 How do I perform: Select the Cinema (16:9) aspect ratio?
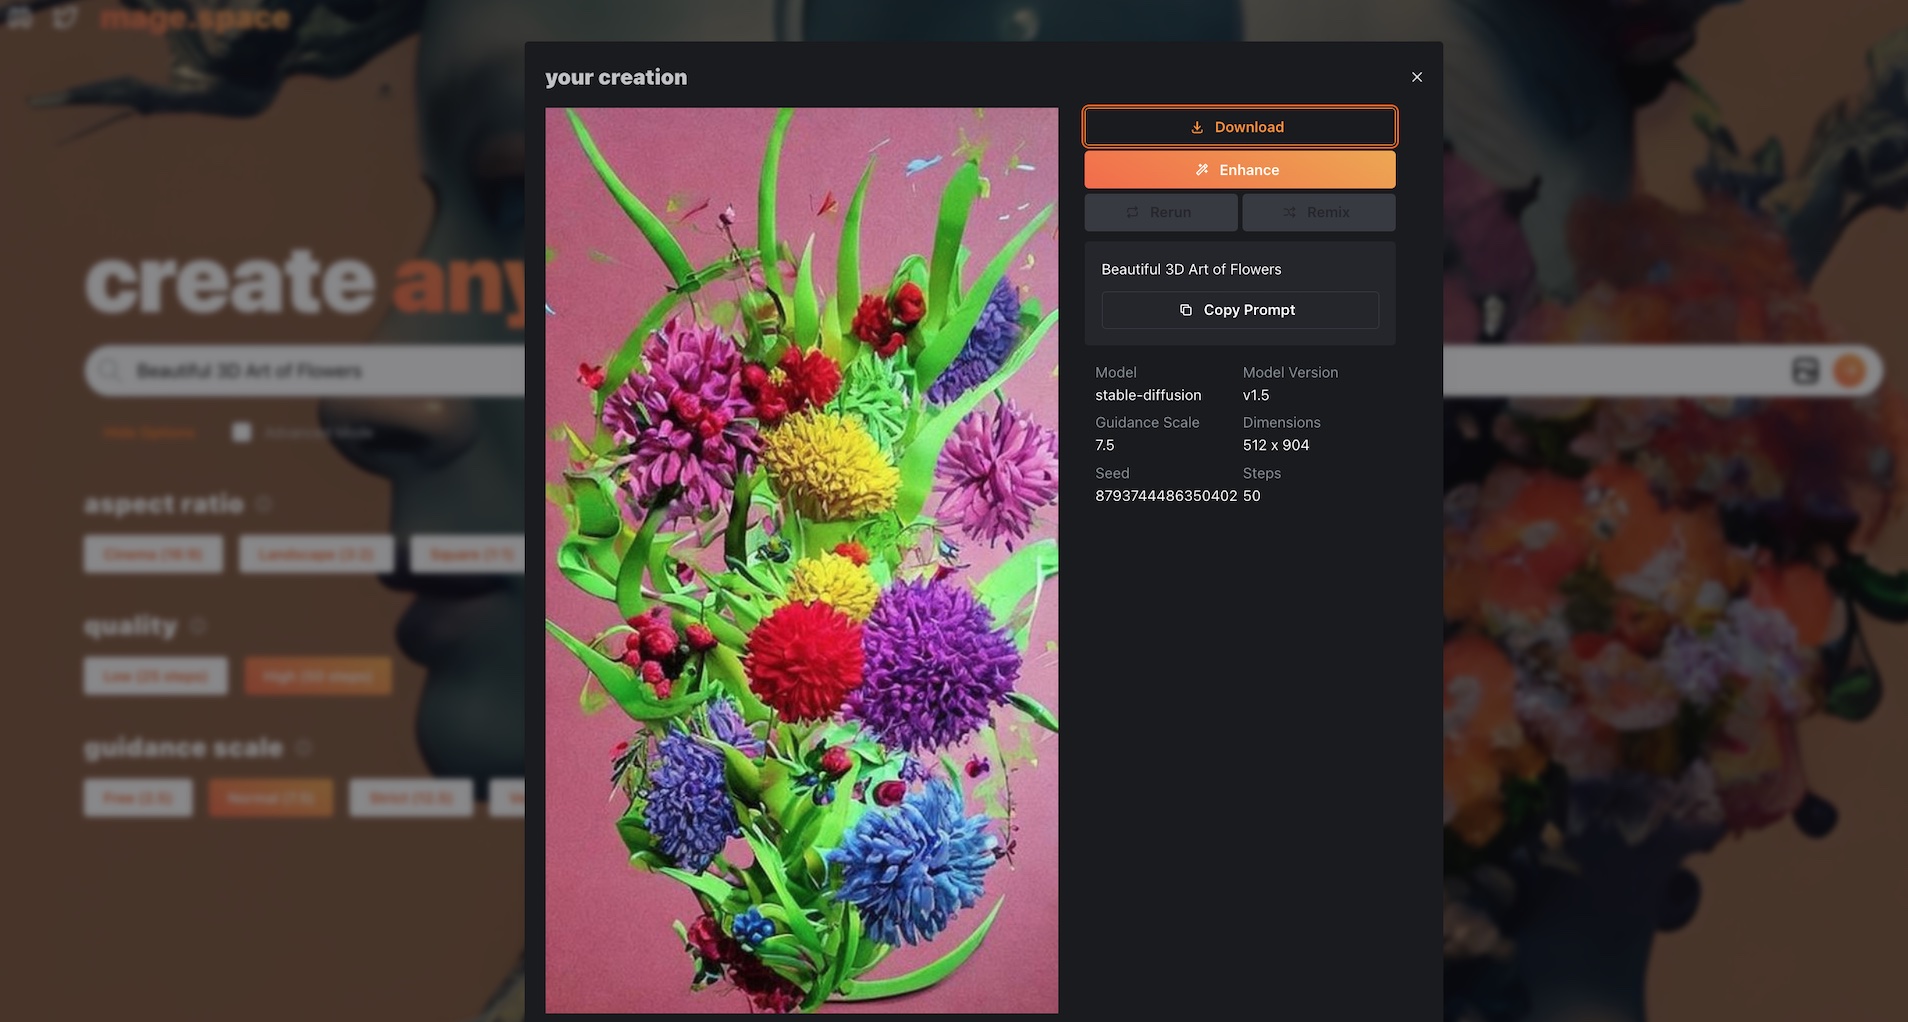click(x=153, y=553)
